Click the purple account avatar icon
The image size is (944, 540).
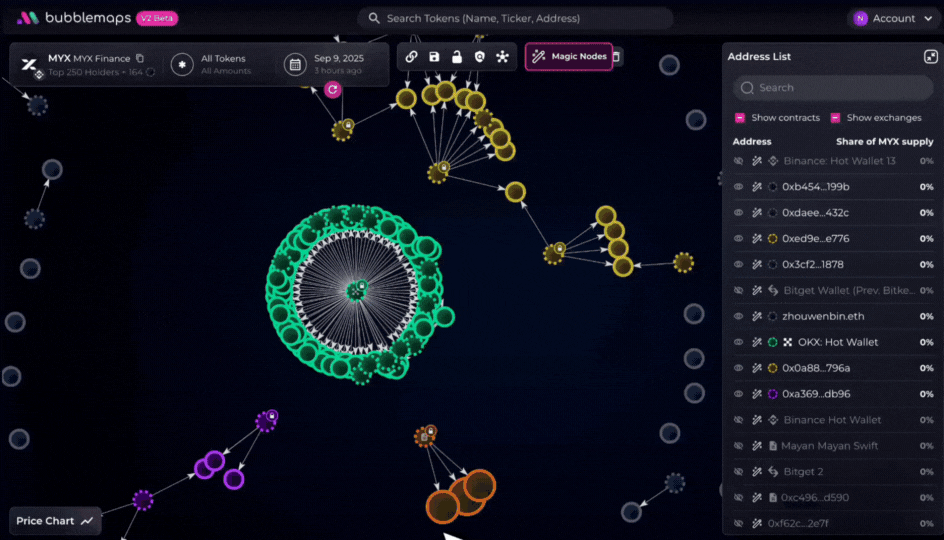click(860, 19)
